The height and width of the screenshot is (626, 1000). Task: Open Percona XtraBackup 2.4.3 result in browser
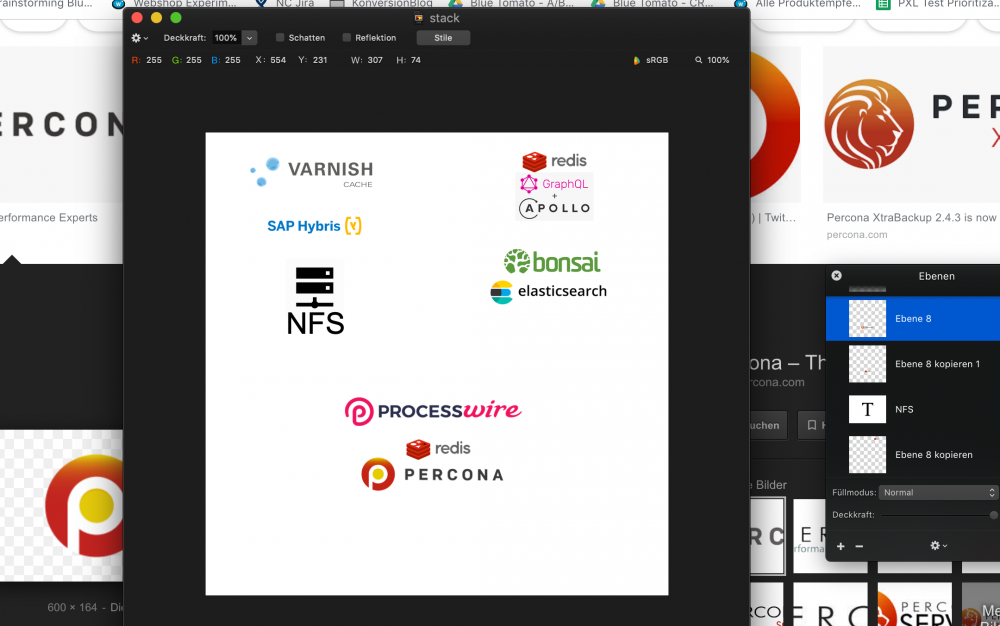pyautogui.click(x=913, y=217)
